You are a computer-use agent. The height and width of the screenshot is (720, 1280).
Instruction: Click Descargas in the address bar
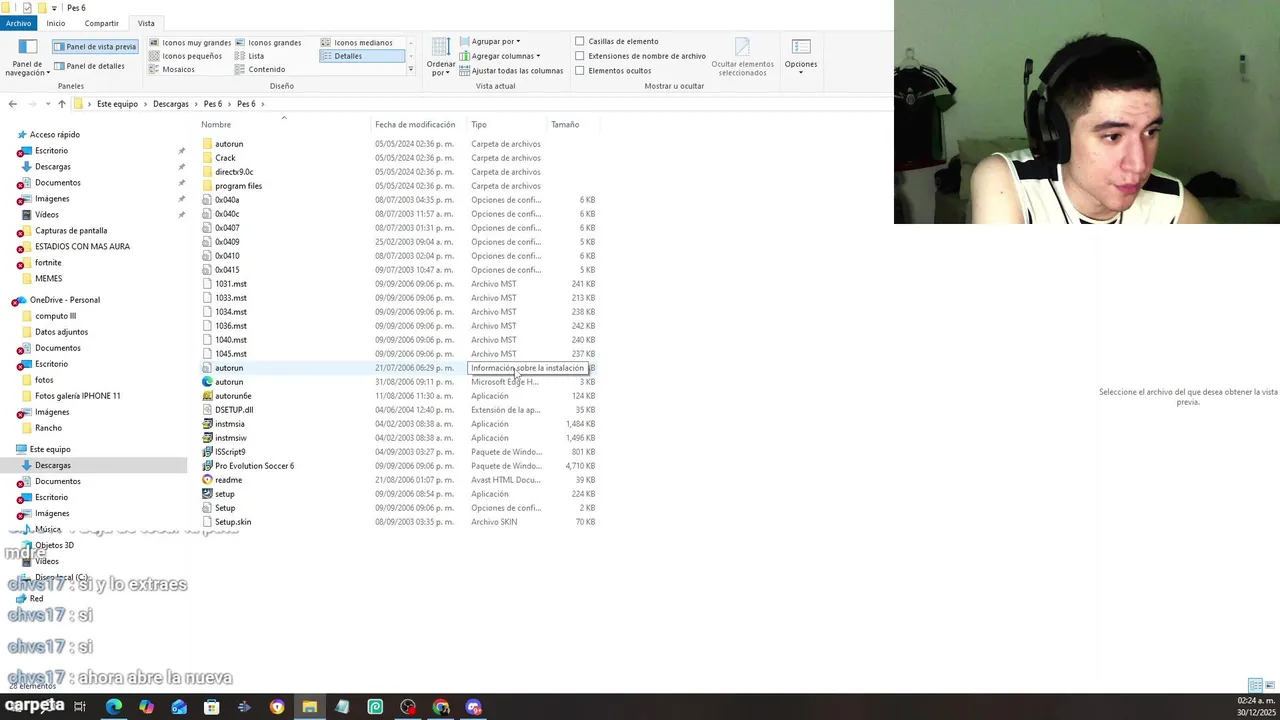pyautogui.click(x=171, y=104)
